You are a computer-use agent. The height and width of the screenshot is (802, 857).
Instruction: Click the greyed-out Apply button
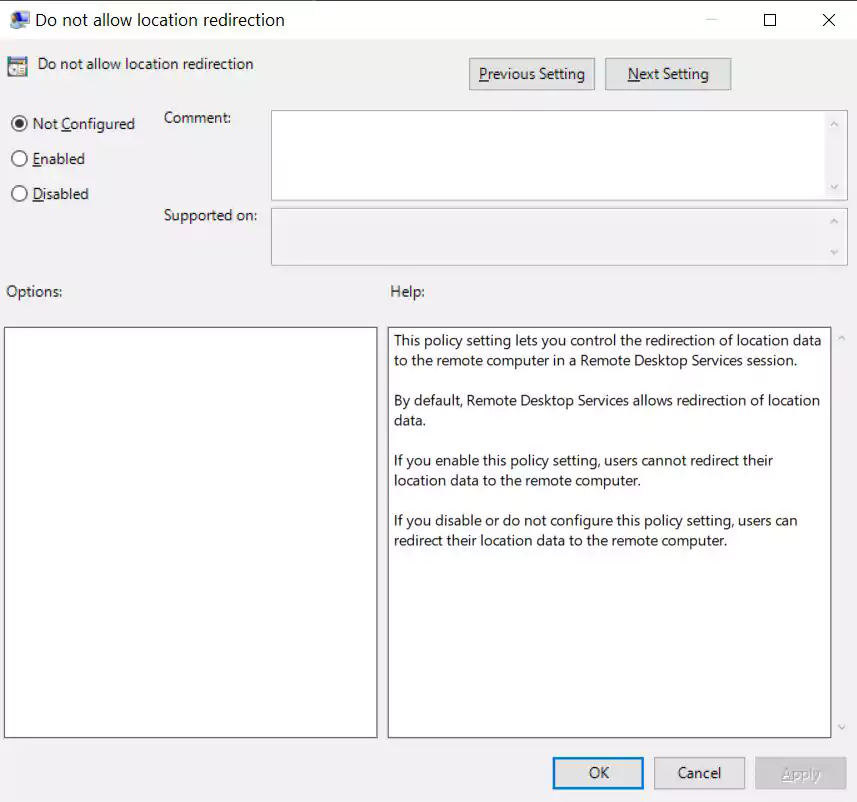coord(800,772)
